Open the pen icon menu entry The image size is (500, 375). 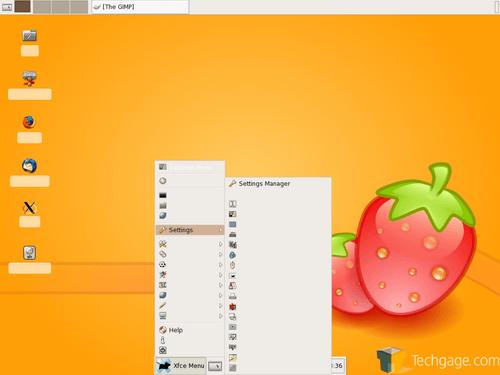[x=163, y=305]
